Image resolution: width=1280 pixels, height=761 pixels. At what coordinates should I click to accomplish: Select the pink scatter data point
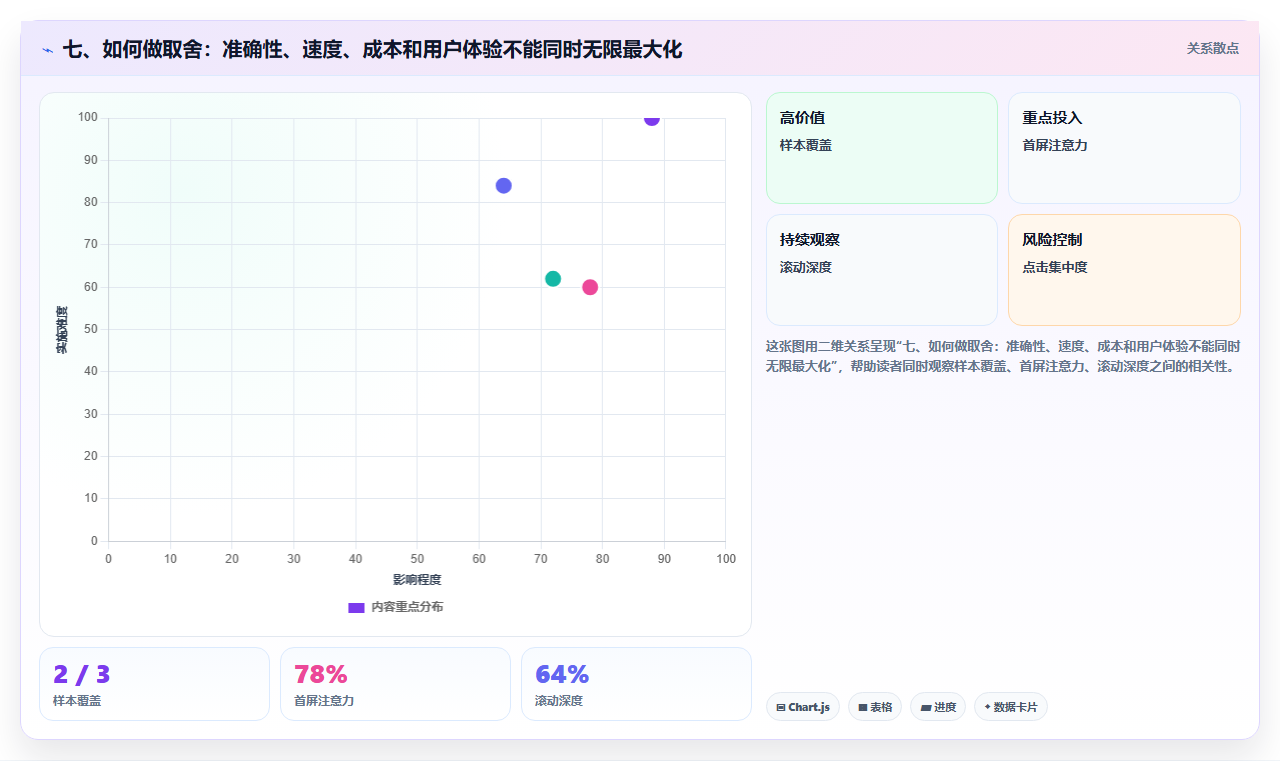pyautogui.click(x=590, y=287)
